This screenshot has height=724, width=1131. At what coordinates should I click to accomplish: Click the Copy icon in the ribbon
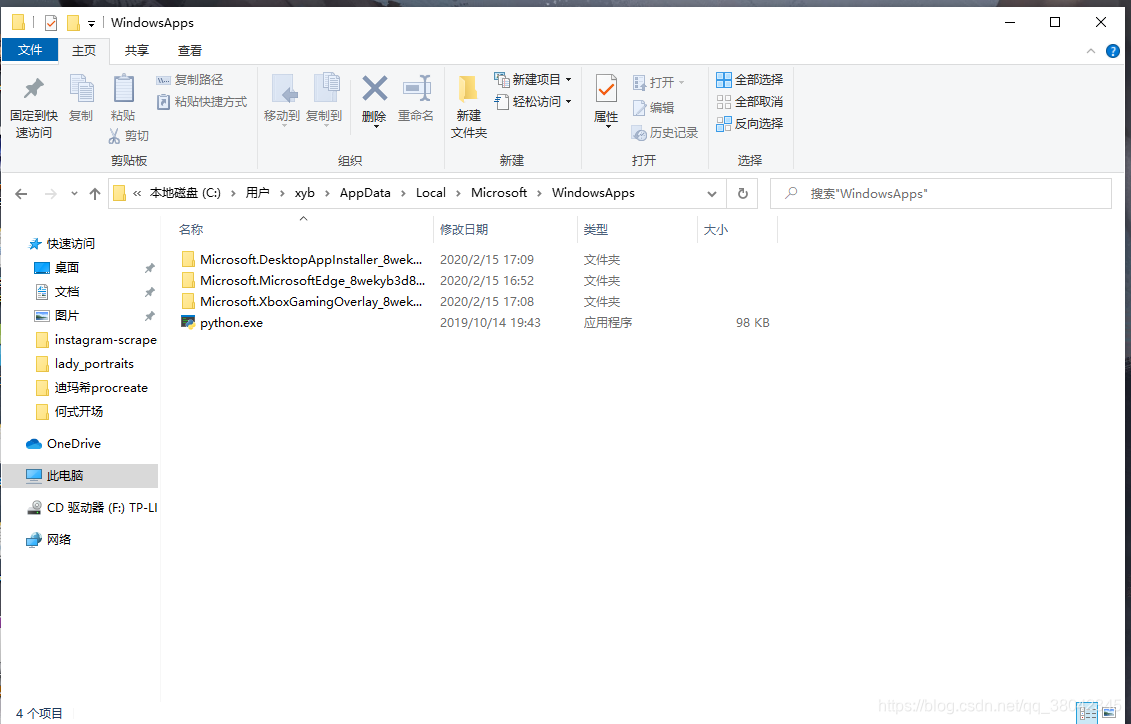point(81,89)
